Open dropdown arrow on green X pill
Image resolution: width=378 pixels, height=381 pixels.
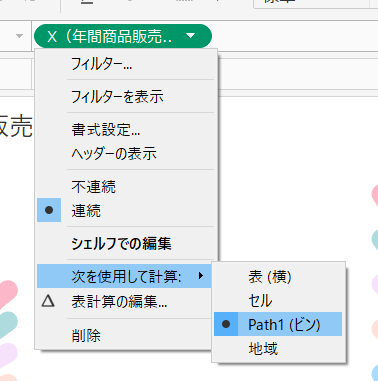click(x=191, y=36)
